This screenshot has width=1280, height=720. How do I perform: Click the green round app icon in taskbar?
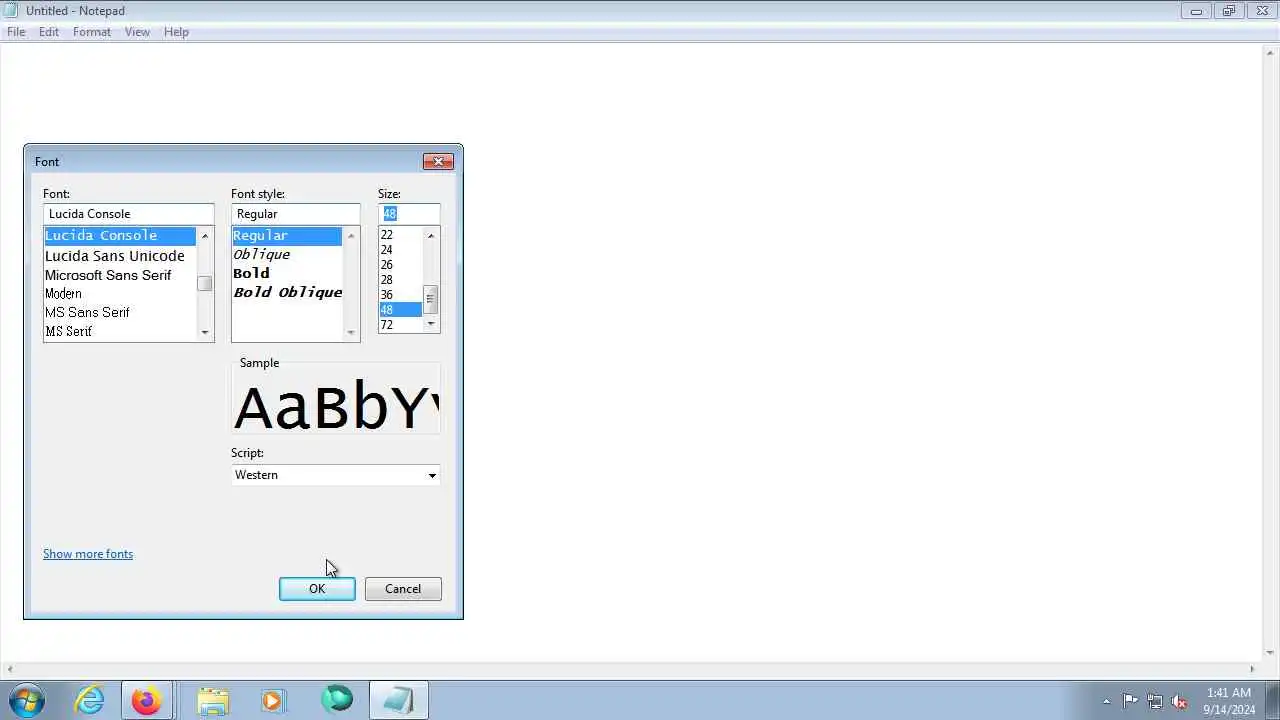337,699
